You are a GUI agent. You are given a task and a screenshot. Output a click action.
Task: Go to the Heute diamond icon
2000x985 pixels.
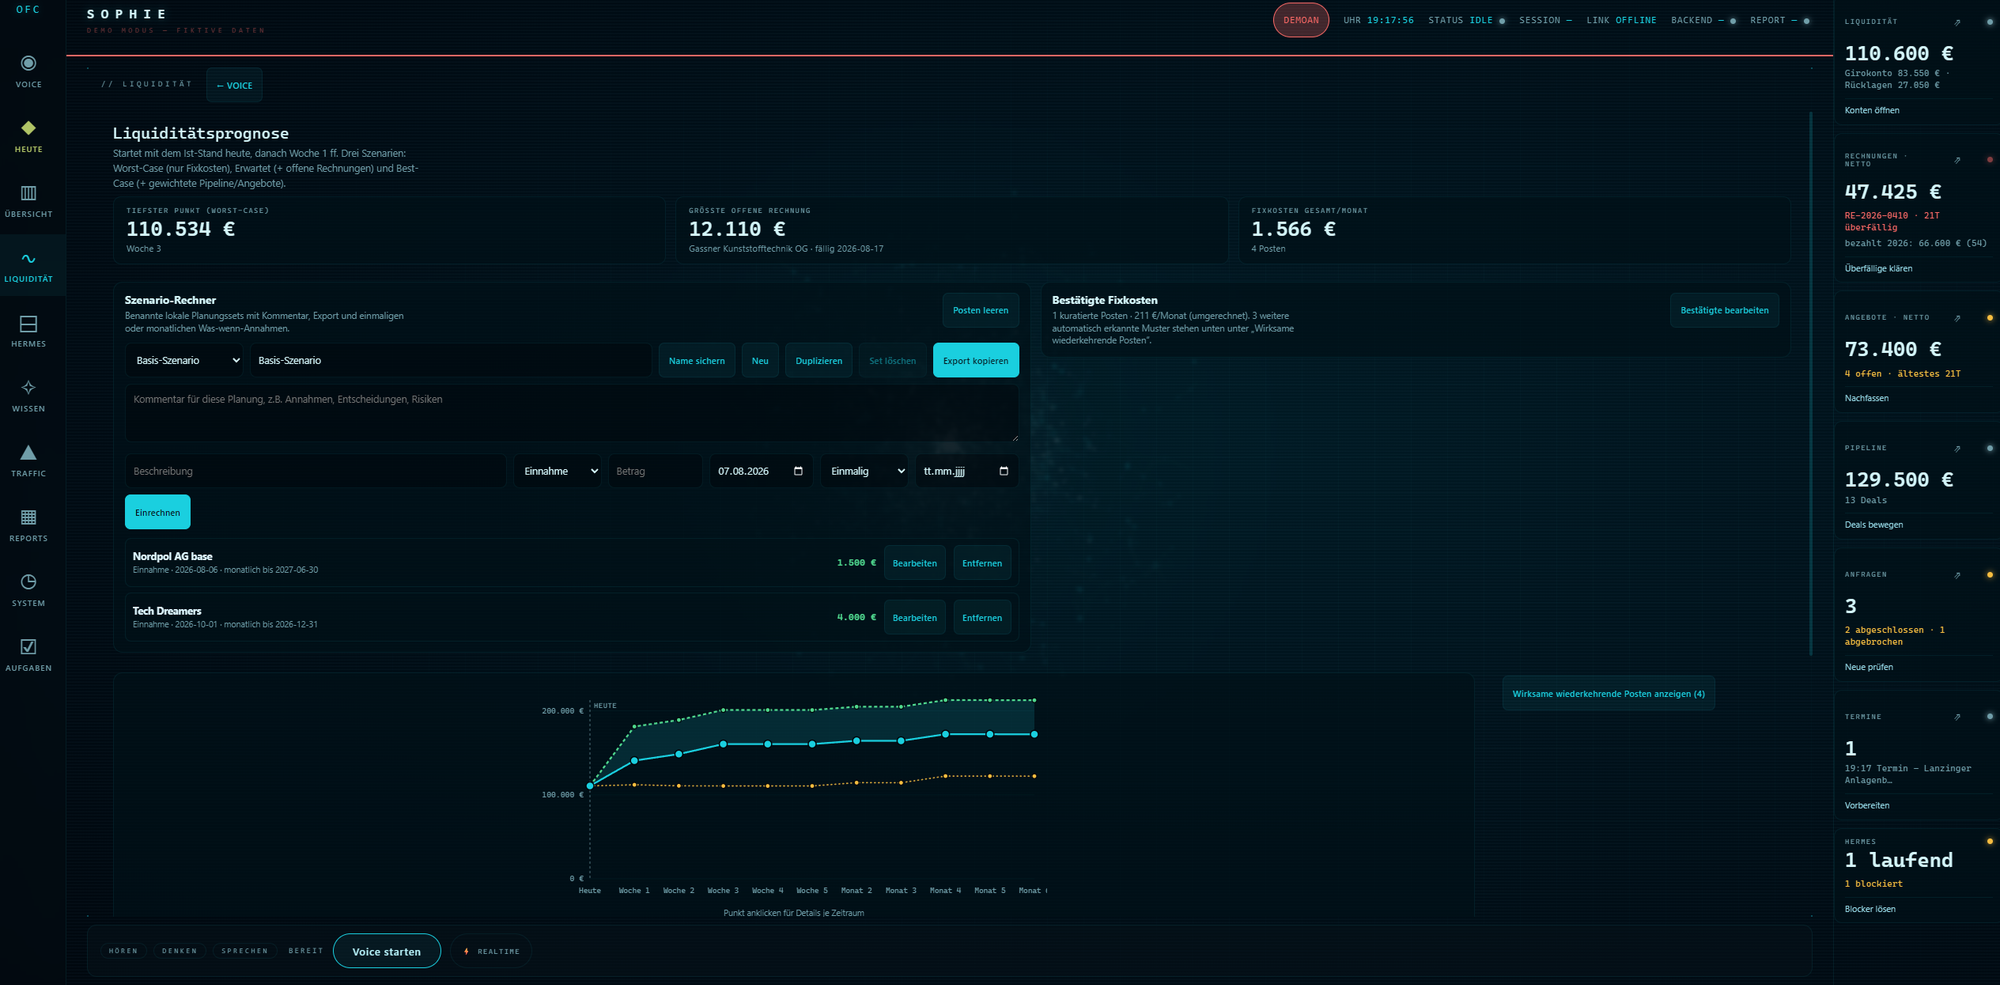pyautogui.click(x=29, y=128)
